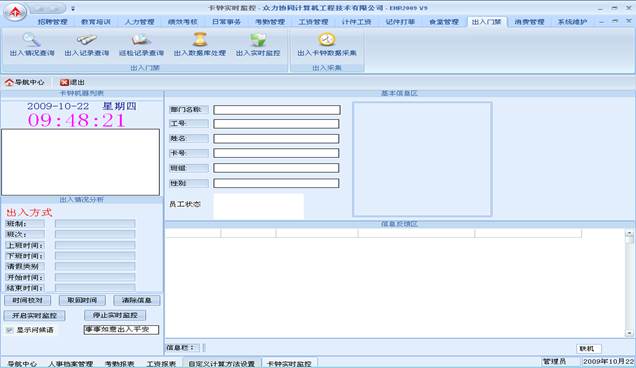The height and width of the screenshot is (368, 636).
Task: Click the date in status bar
Action: tap(608, 362)
